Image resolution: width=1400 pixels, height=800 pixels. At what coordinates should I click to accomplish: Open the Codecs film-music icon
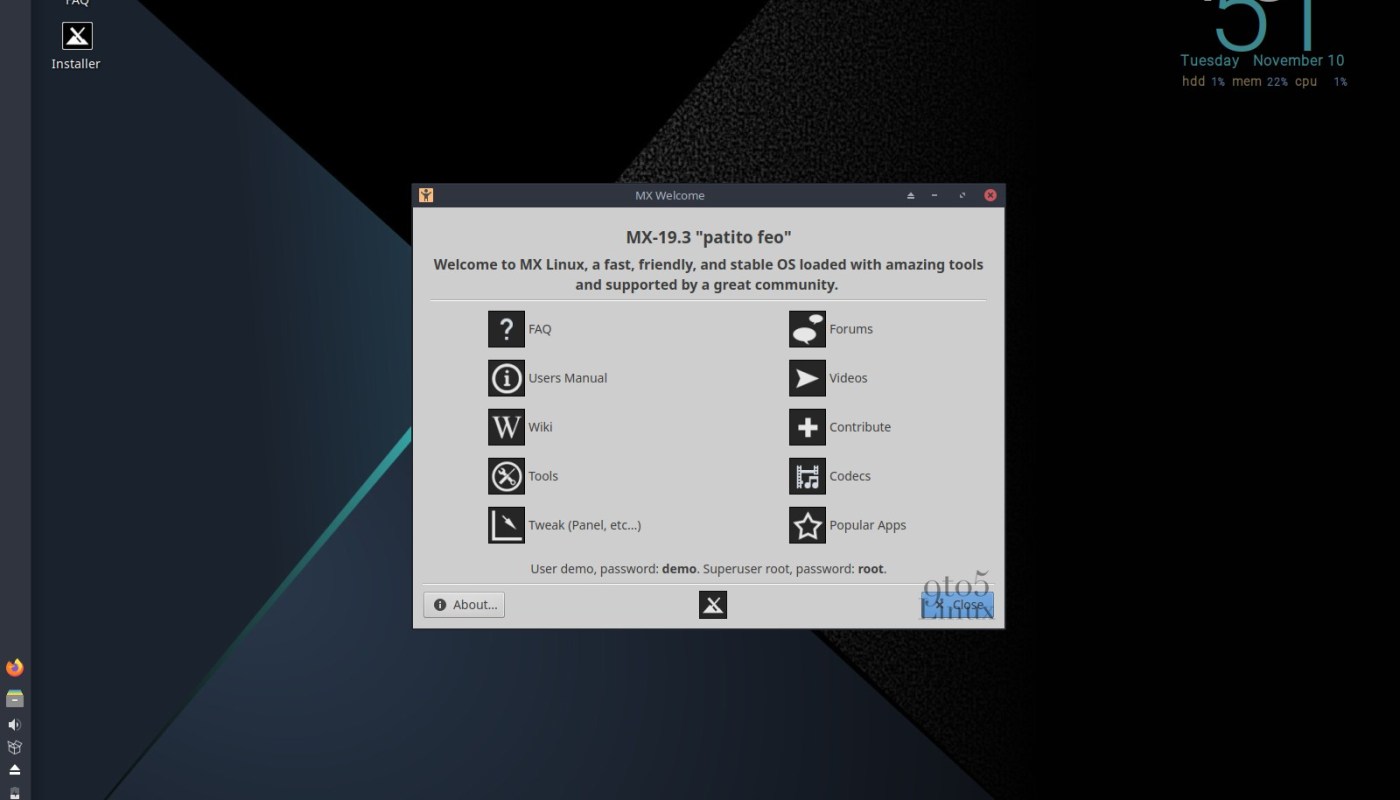807,476
